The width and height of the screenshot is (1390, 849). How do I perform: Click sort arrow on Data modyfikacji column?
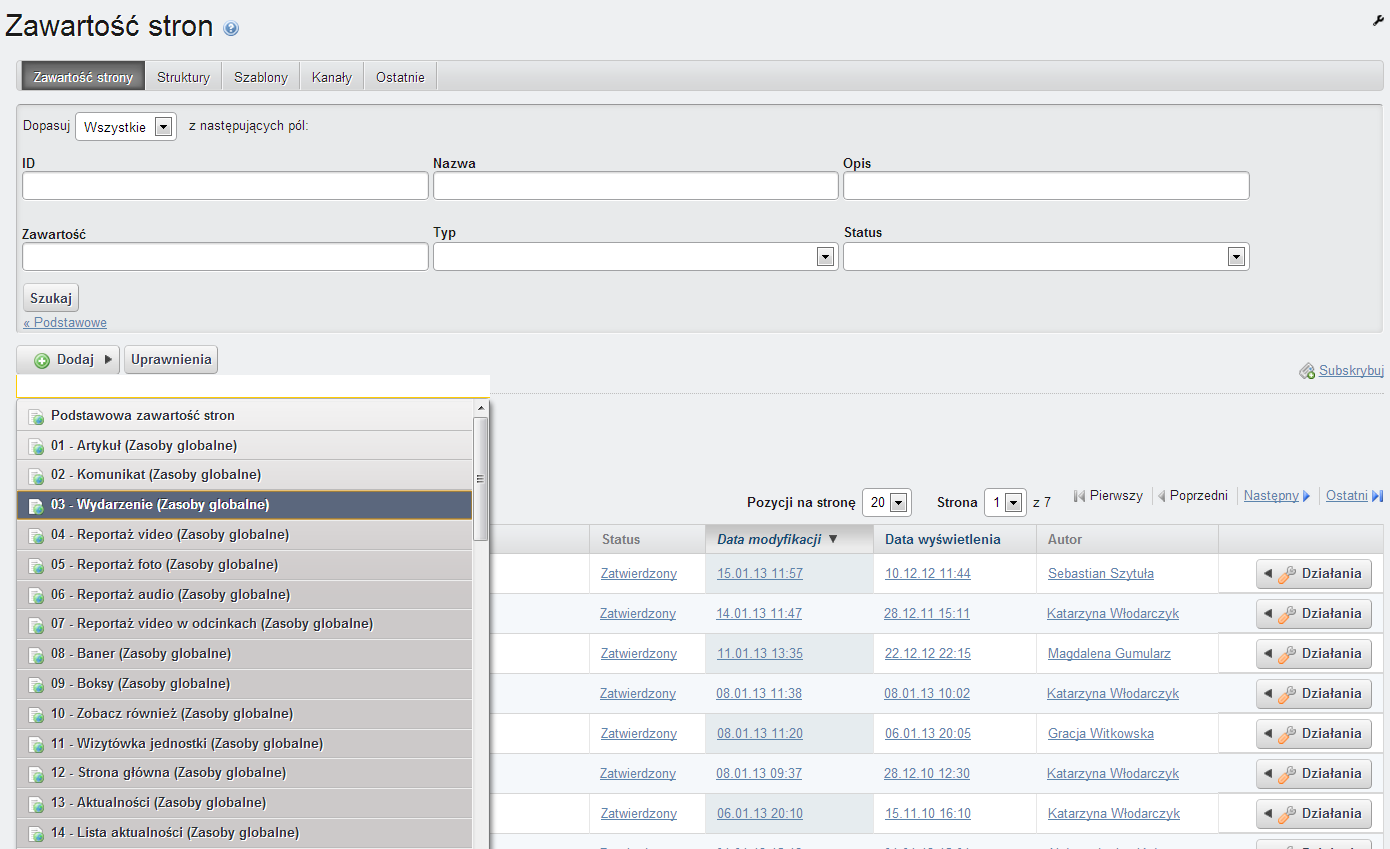pos(833,539)
